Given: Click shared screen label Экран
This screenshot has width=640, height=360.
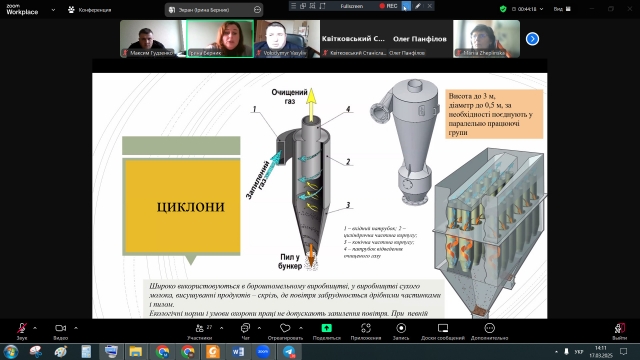Looking at the screenshot, I should click(204, 9).
